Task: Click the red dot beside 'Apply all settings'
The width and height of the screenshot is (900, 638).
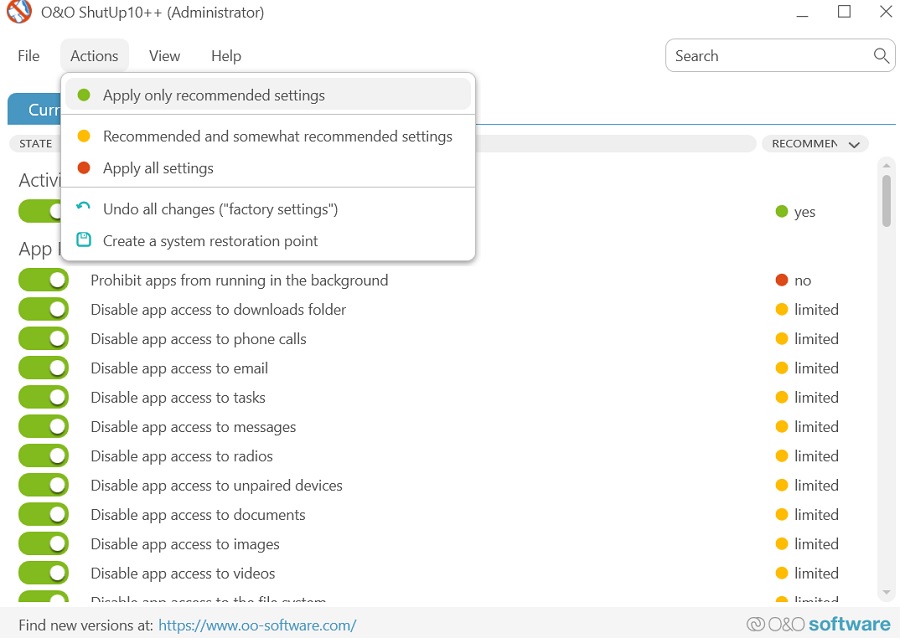Action: (x=83, y=168)
